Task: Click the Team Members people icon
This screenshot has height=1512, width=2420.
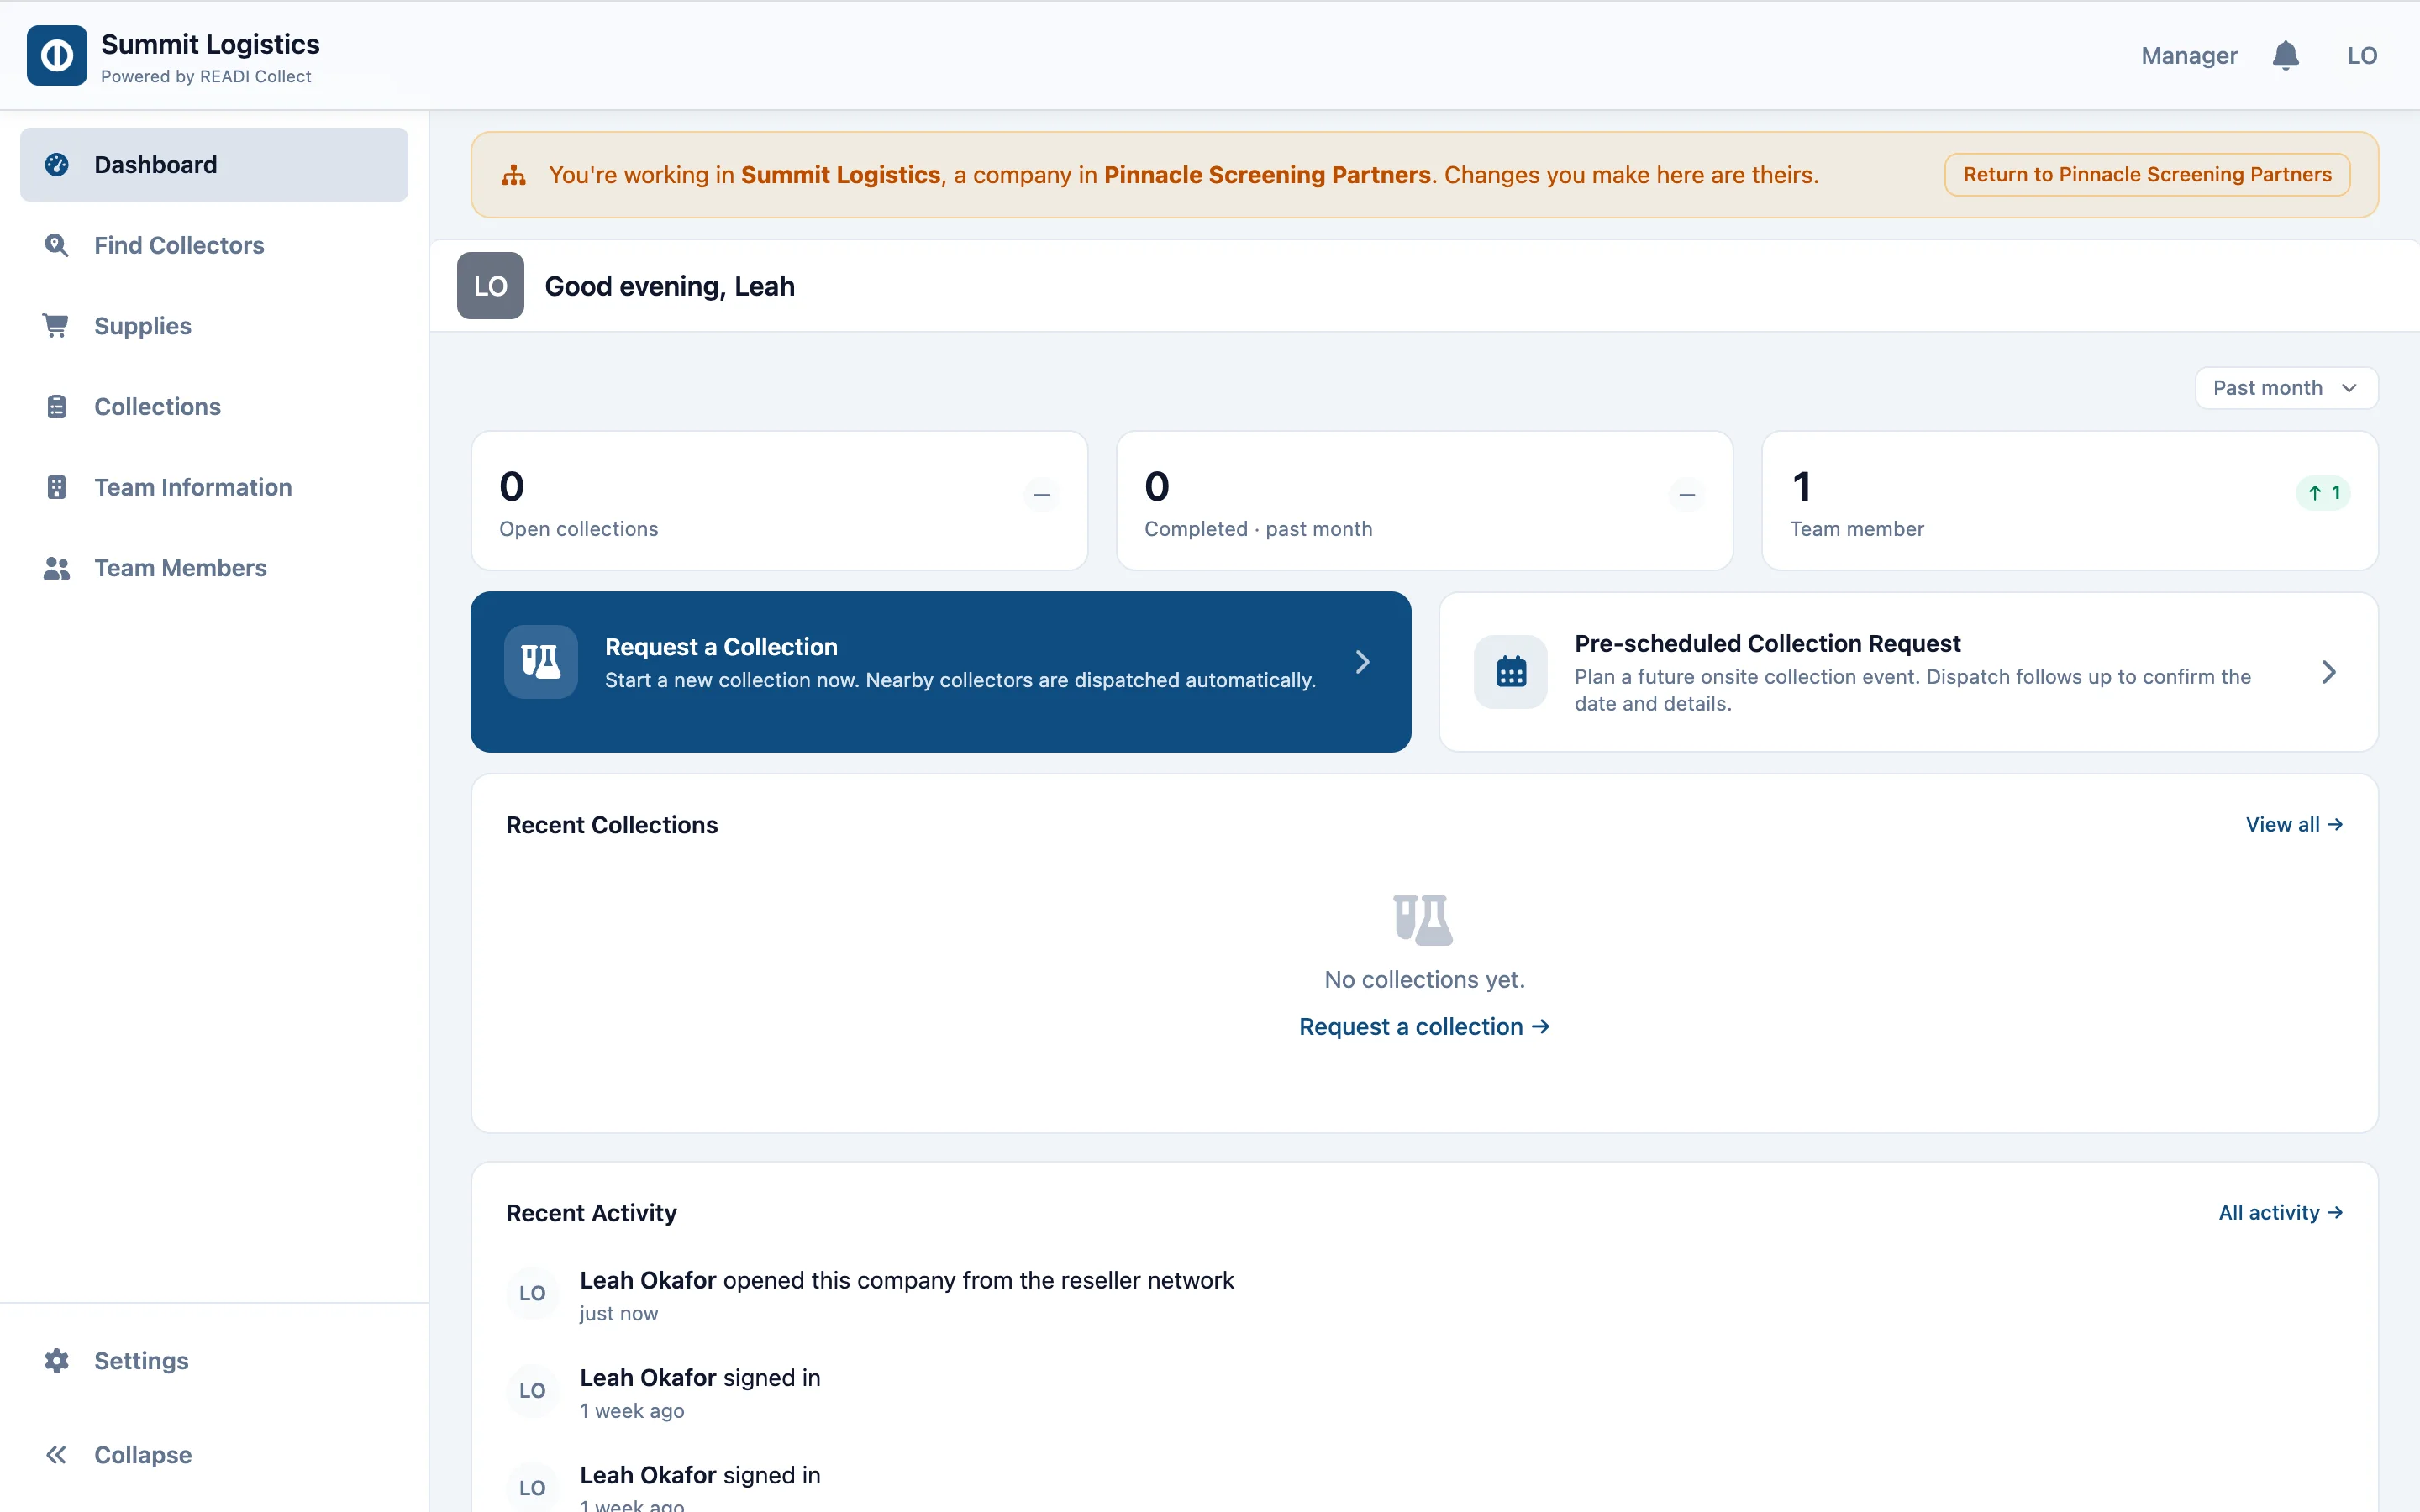Action: click(x=57, y=568)
